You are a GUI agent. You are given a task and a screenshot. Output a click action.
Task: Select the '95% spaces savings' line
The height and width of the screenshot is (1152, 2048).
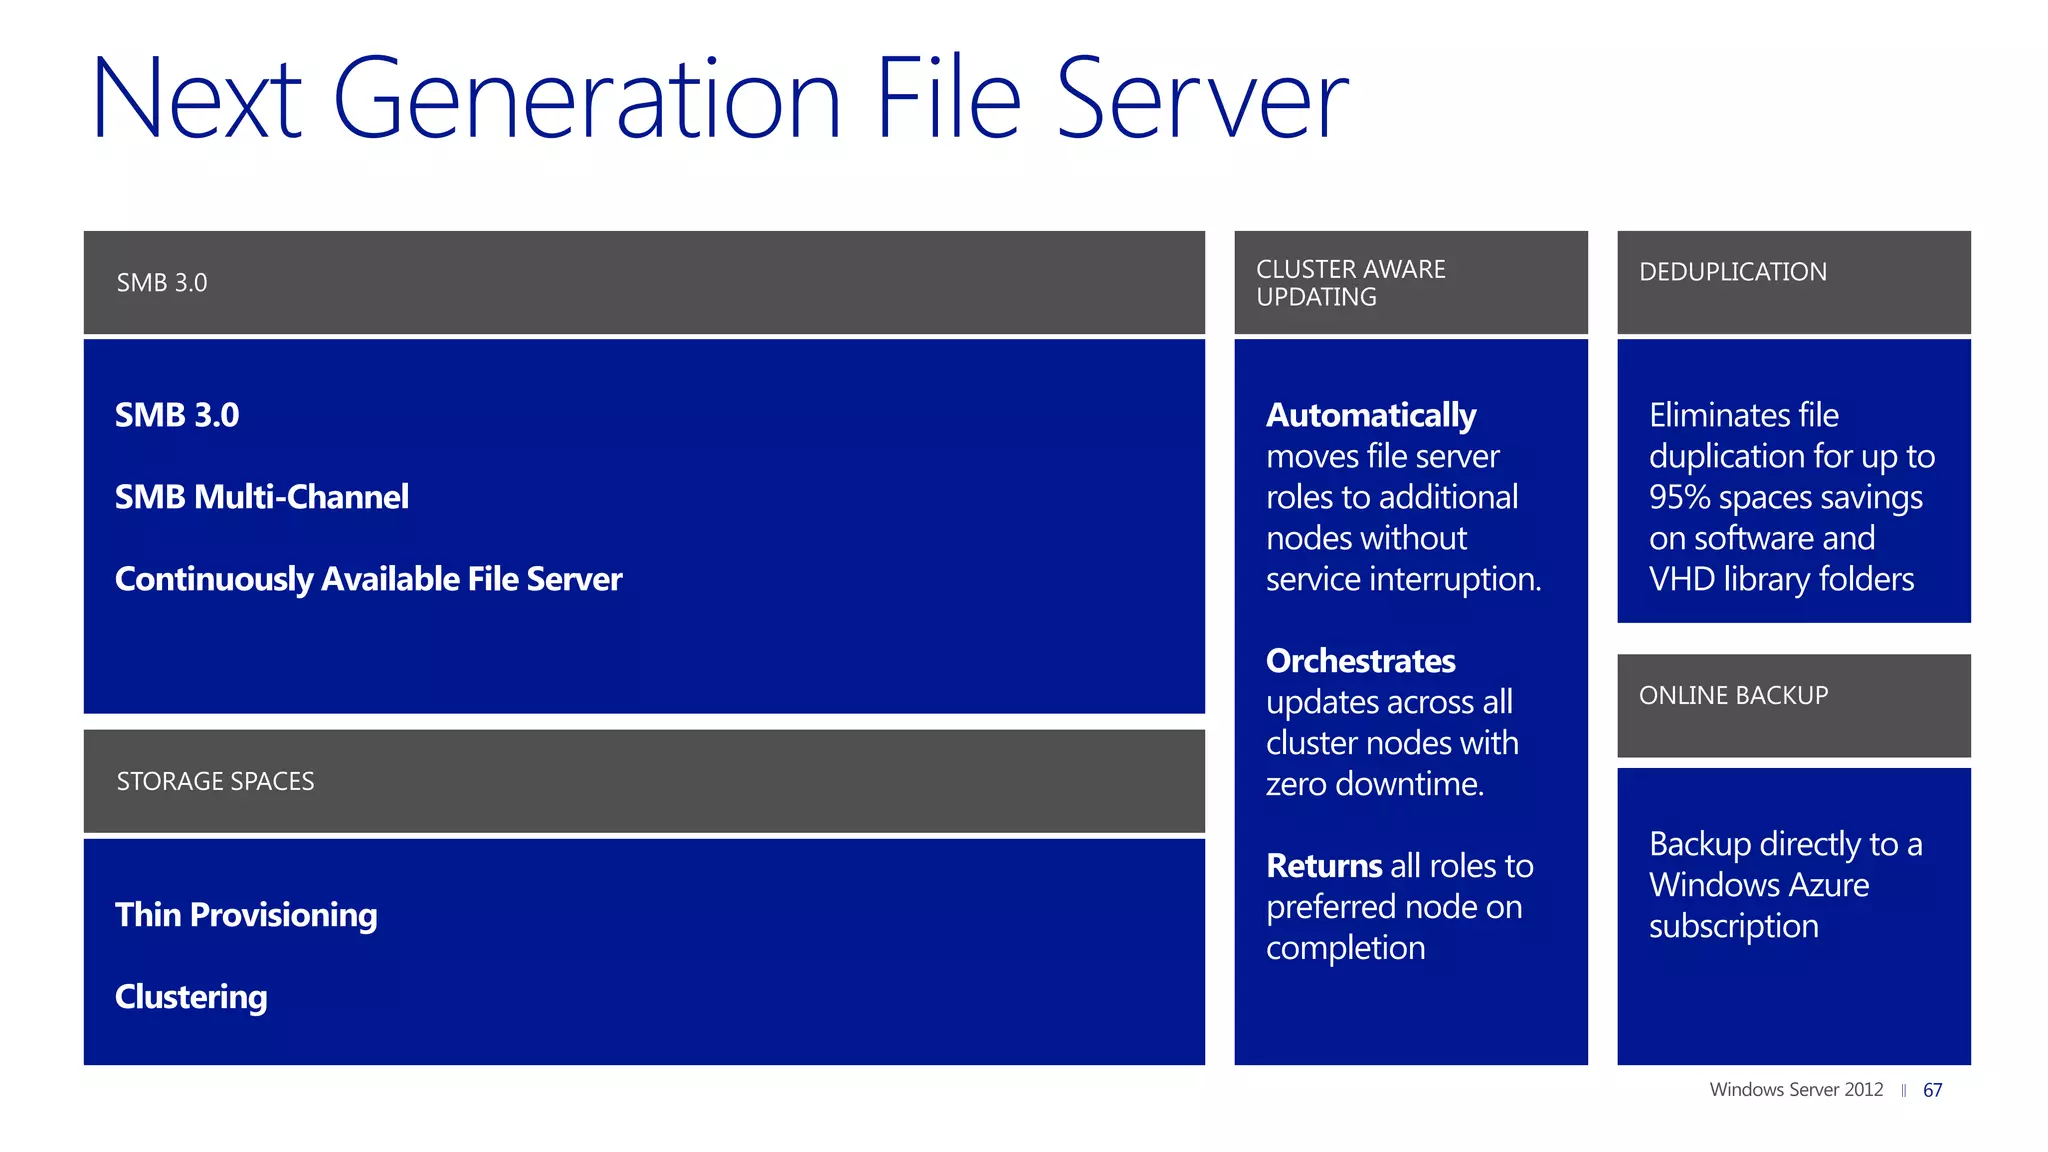point(1786,498)
